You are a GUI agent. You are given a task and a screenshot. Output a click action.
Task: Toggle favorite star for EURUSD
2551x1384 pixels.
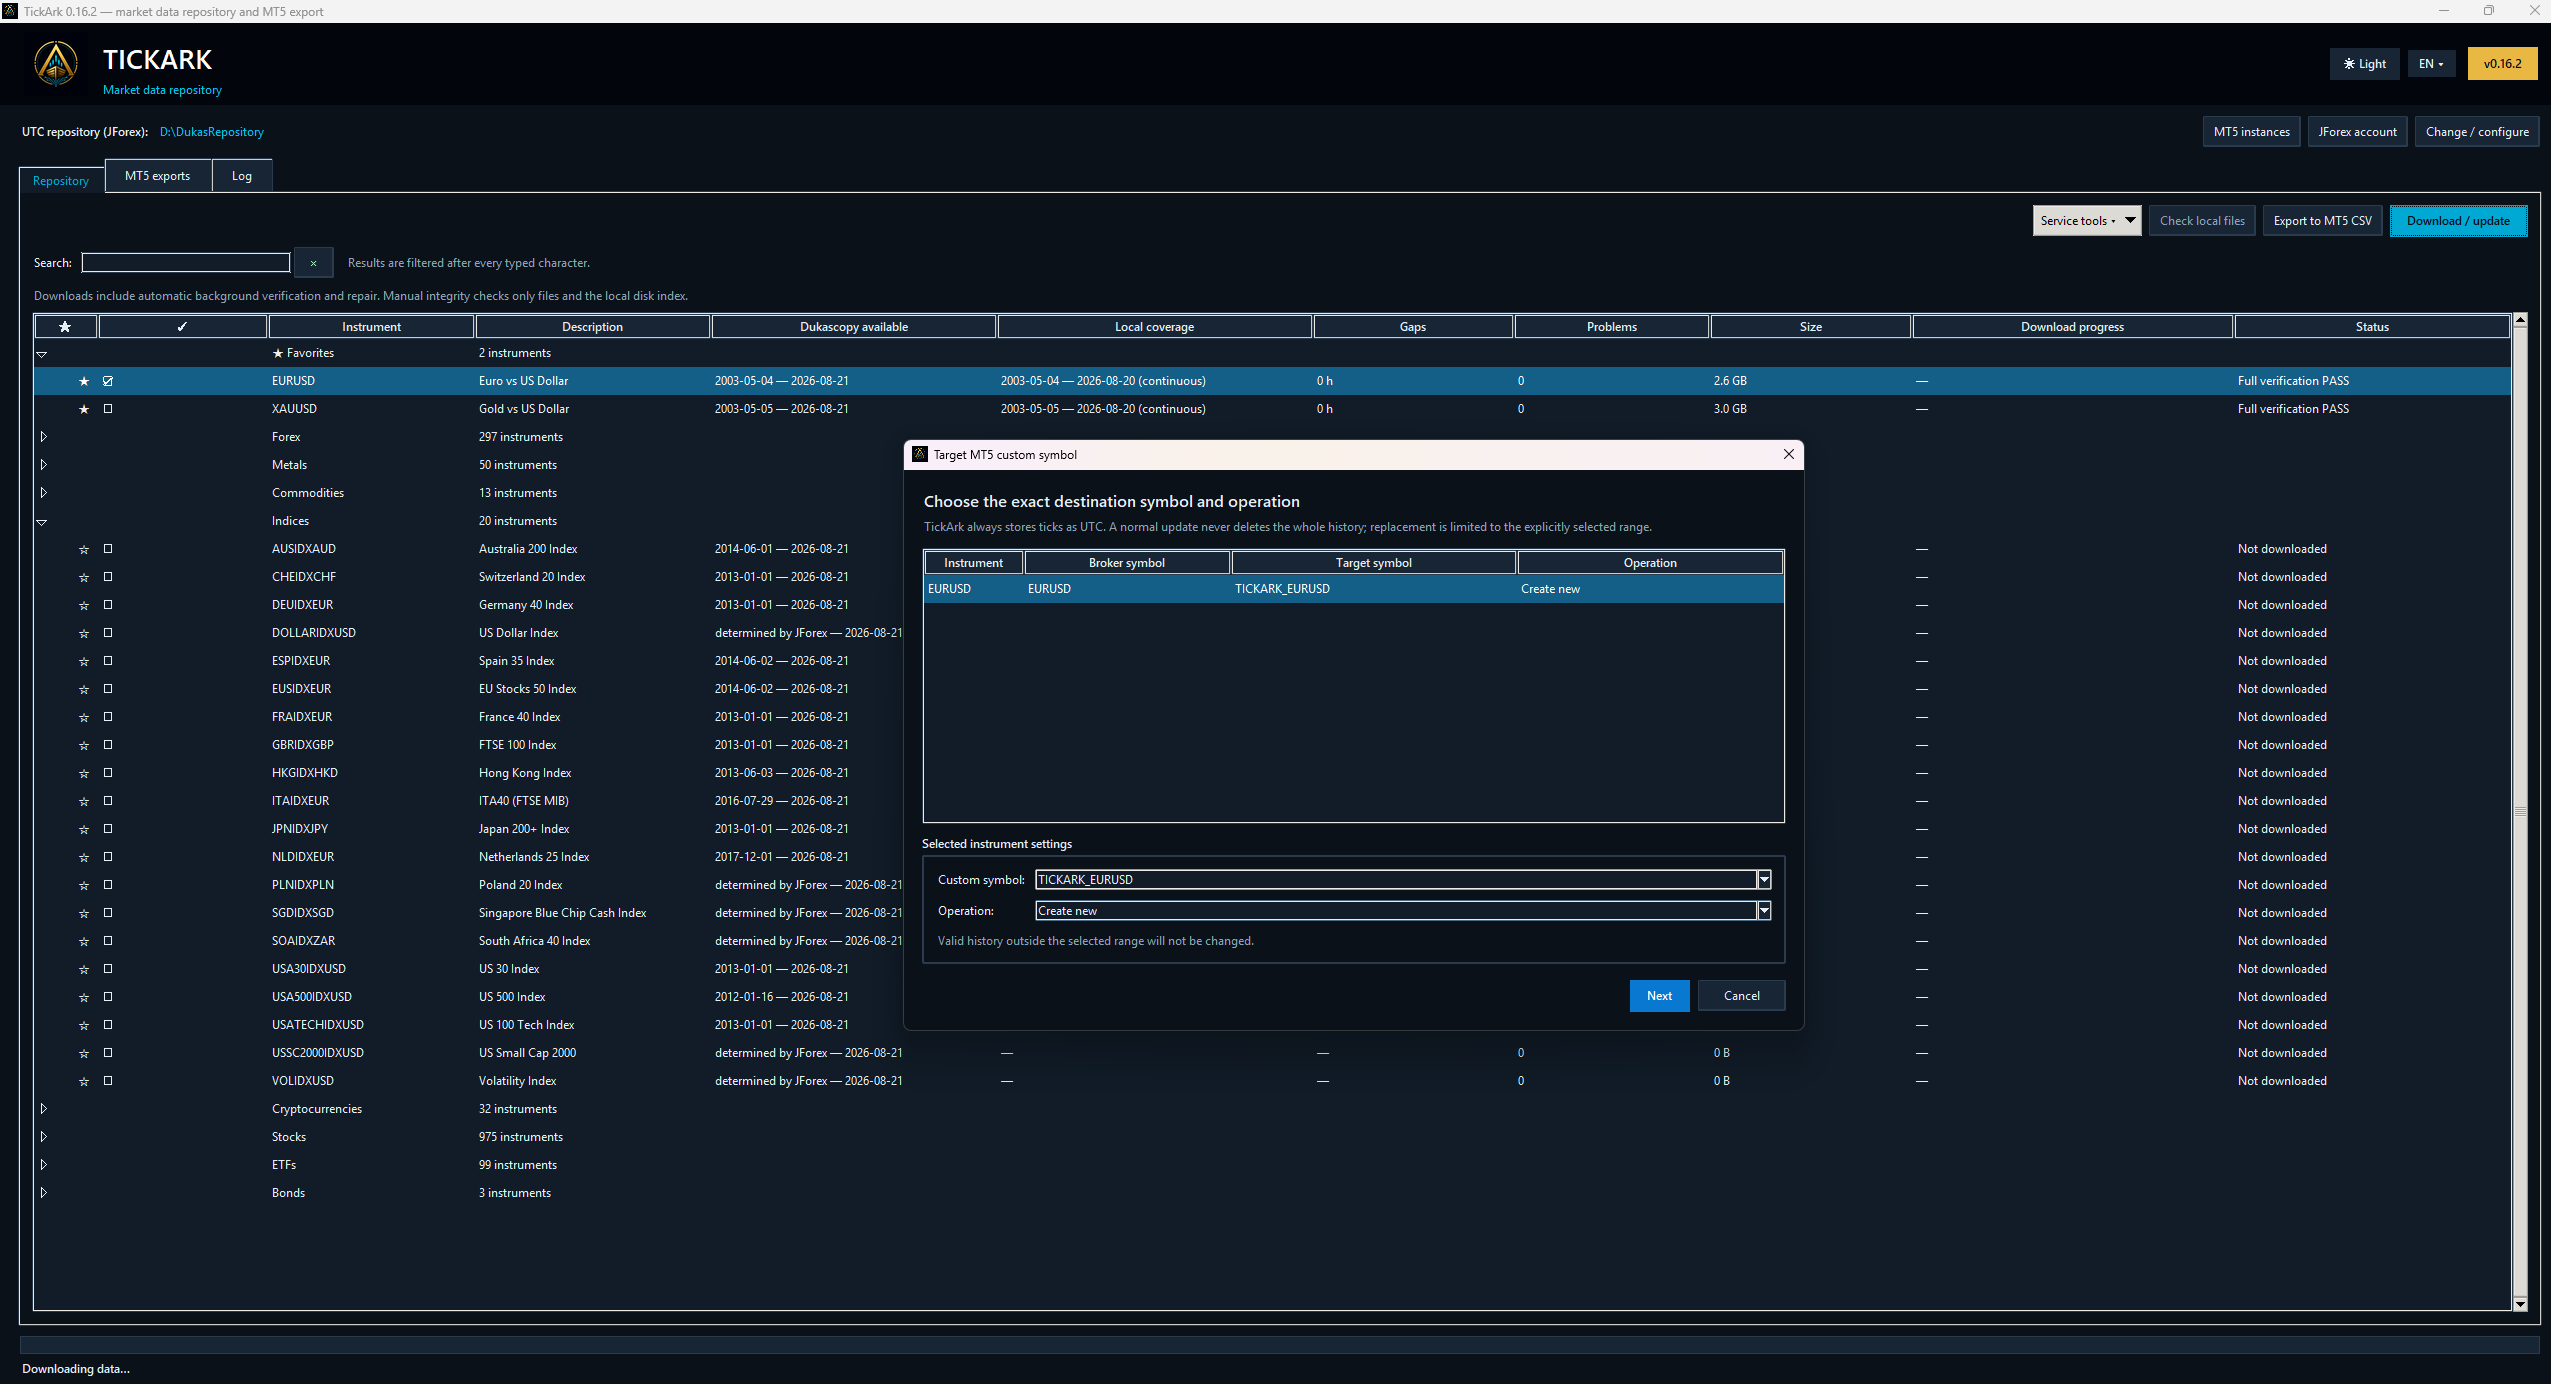[84, 381]
